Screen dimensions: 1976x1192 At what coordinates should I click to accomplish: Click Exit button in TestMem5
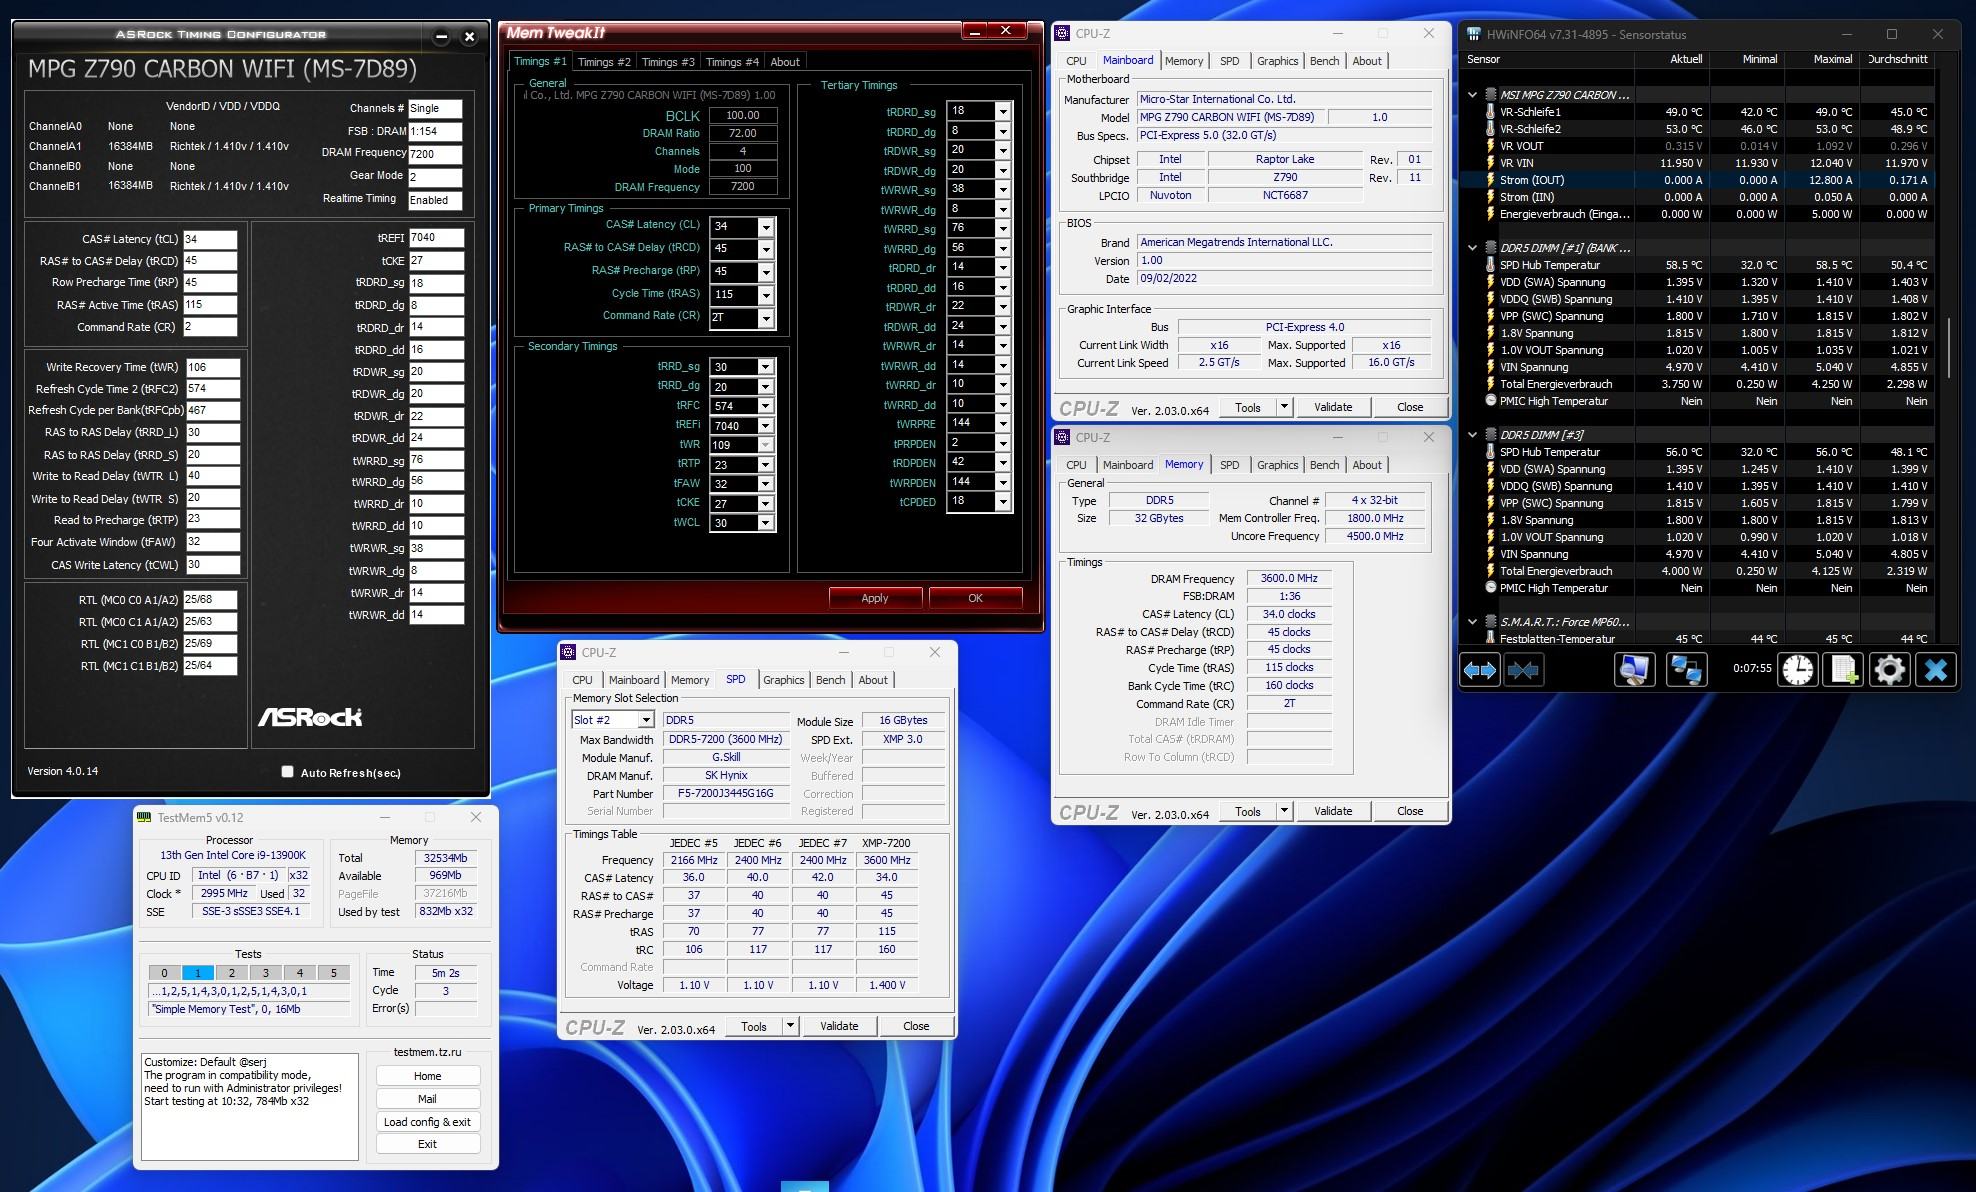tap(427, 1144)
